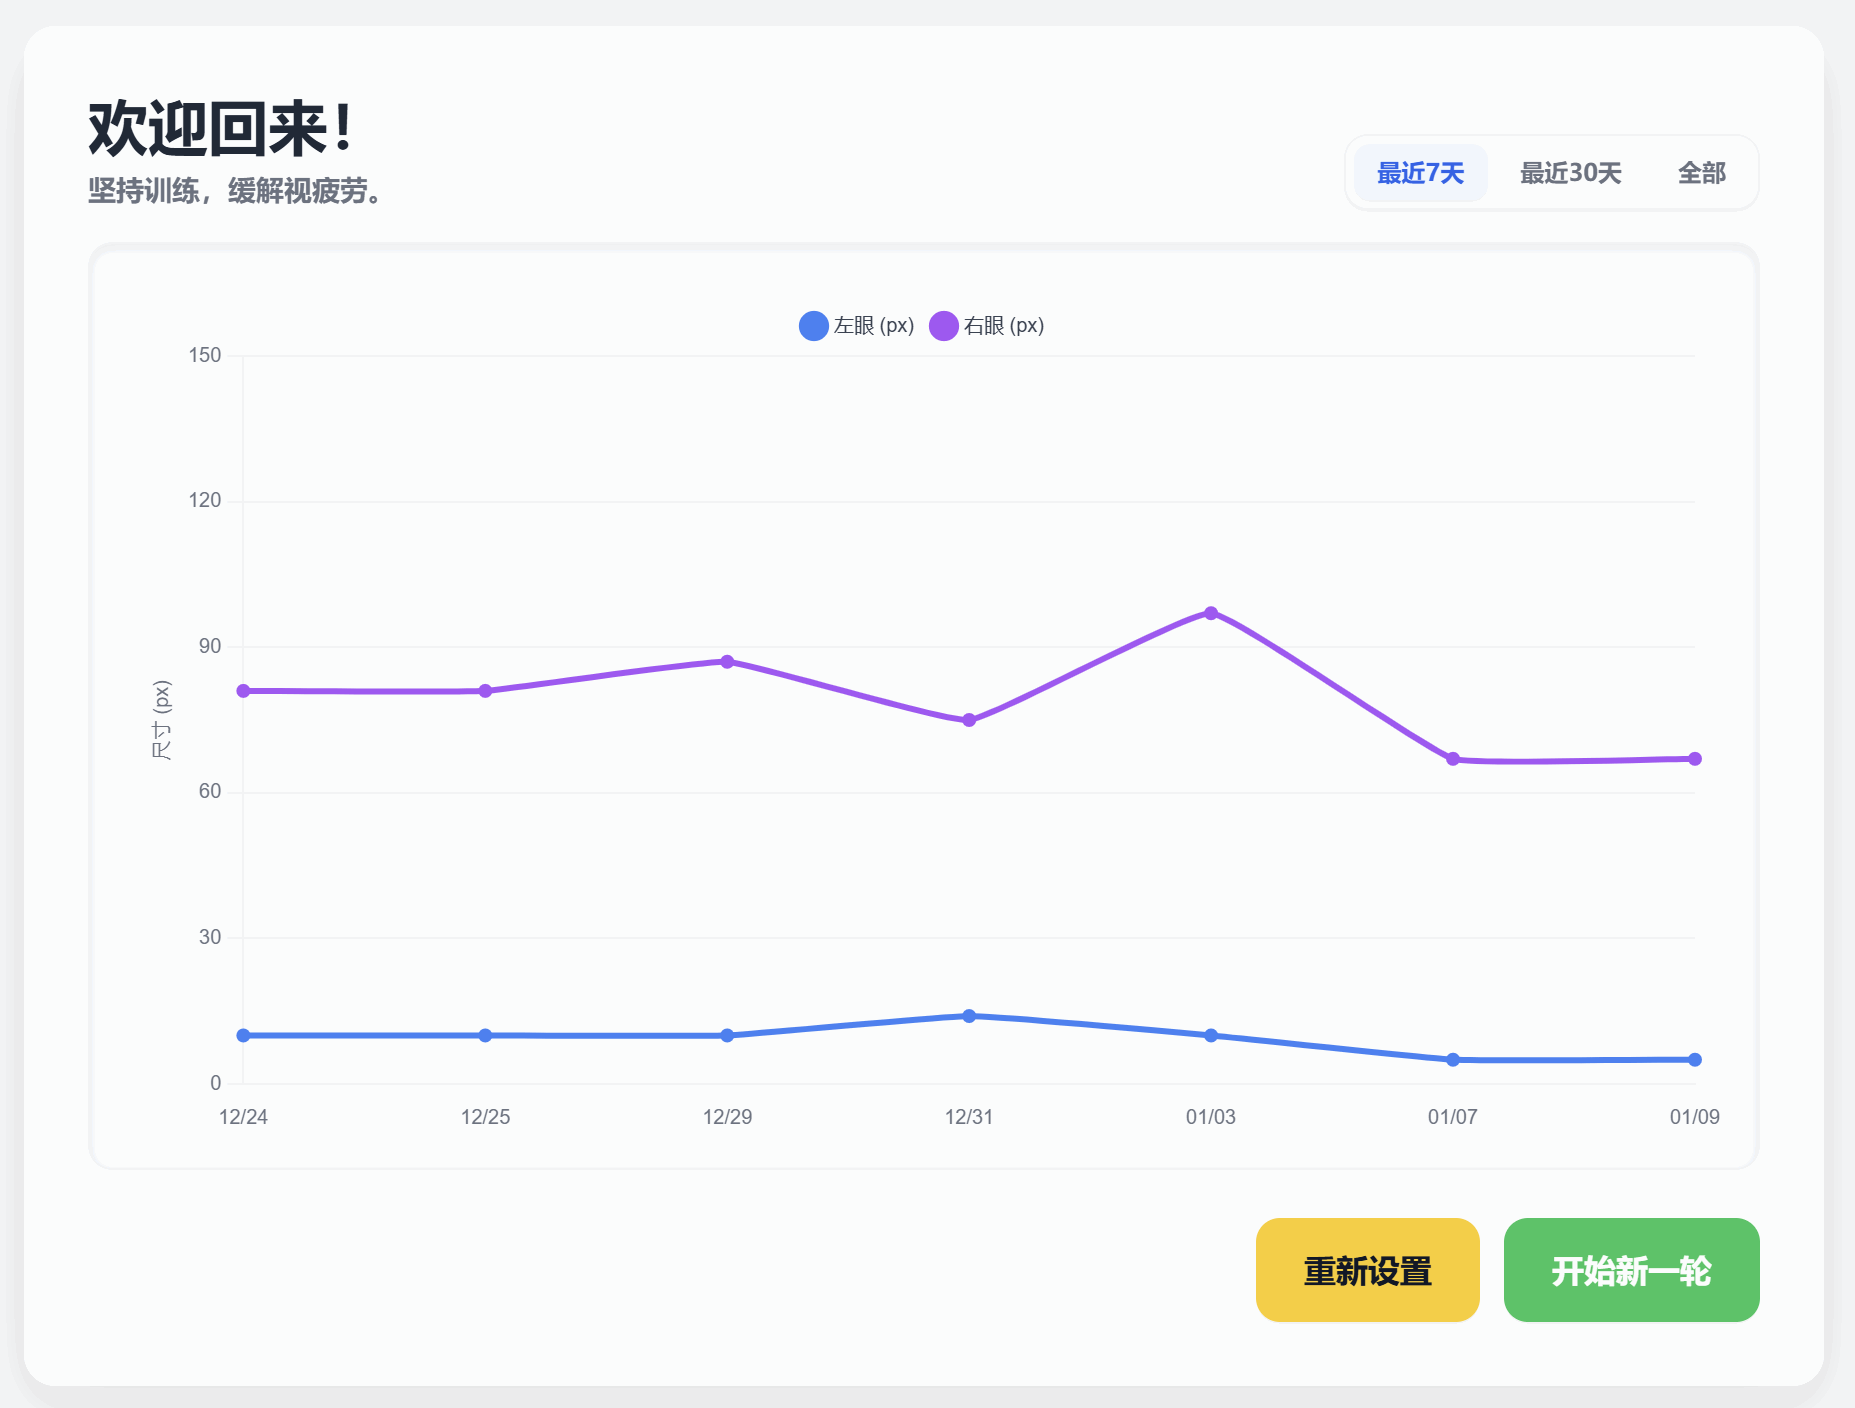Switch to the 最近30天 view
This screenshot has width=1855, height=1408.
1571,172
